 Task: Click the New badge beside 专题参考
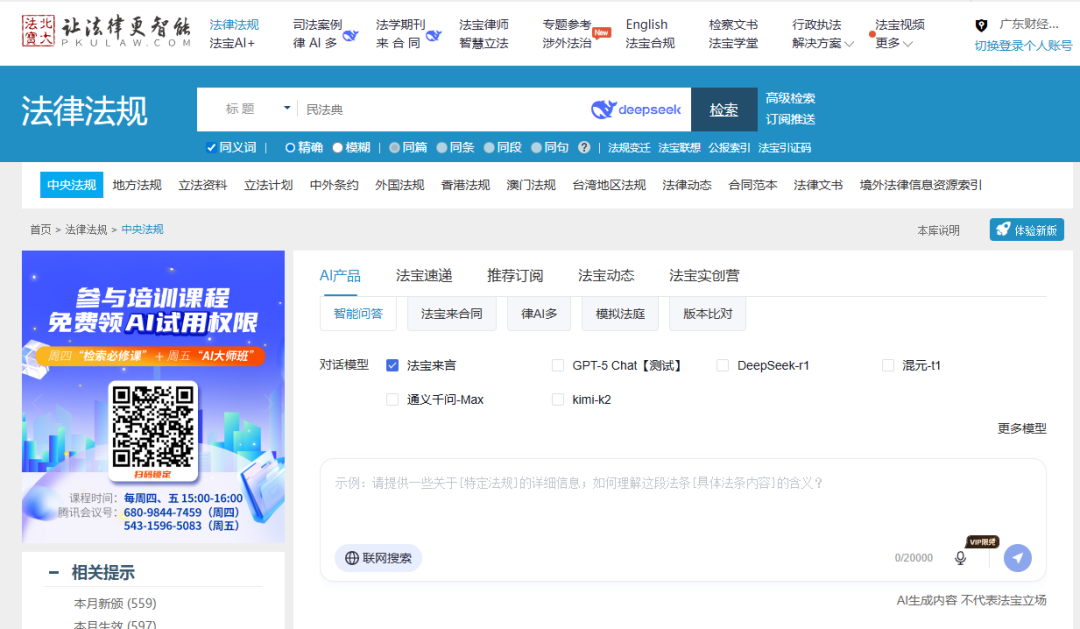(601, 32)
